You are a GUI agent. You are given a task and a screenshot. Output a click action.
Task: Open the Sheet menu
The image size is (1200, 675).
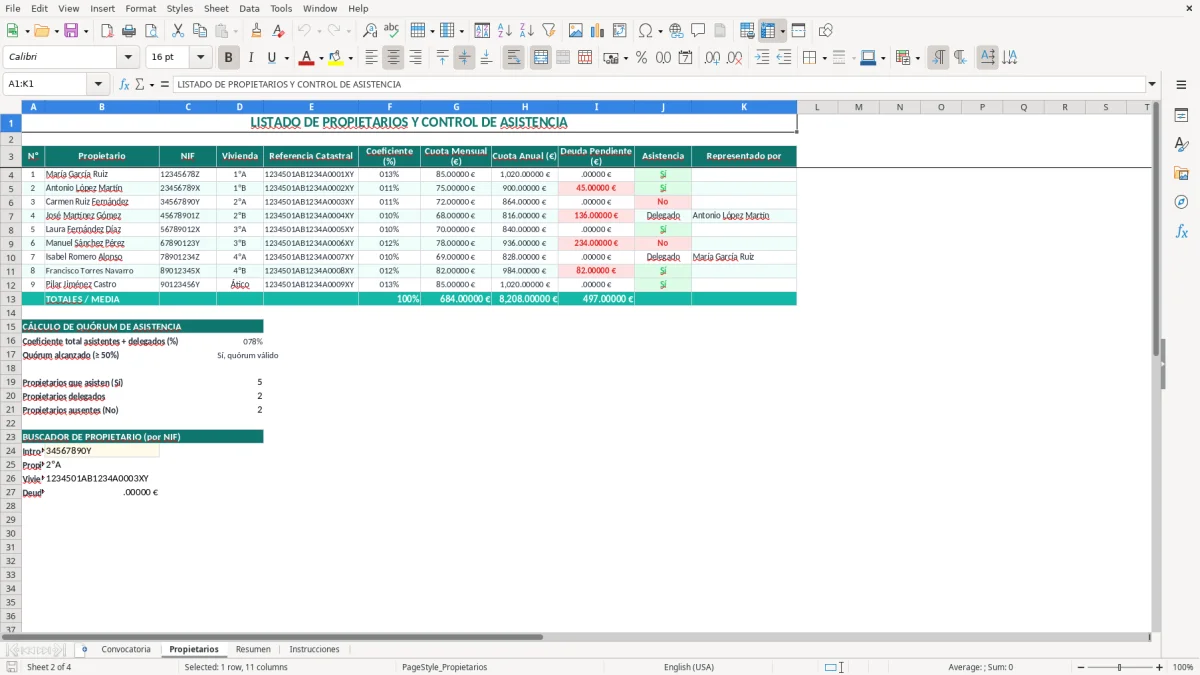point(216,8)
